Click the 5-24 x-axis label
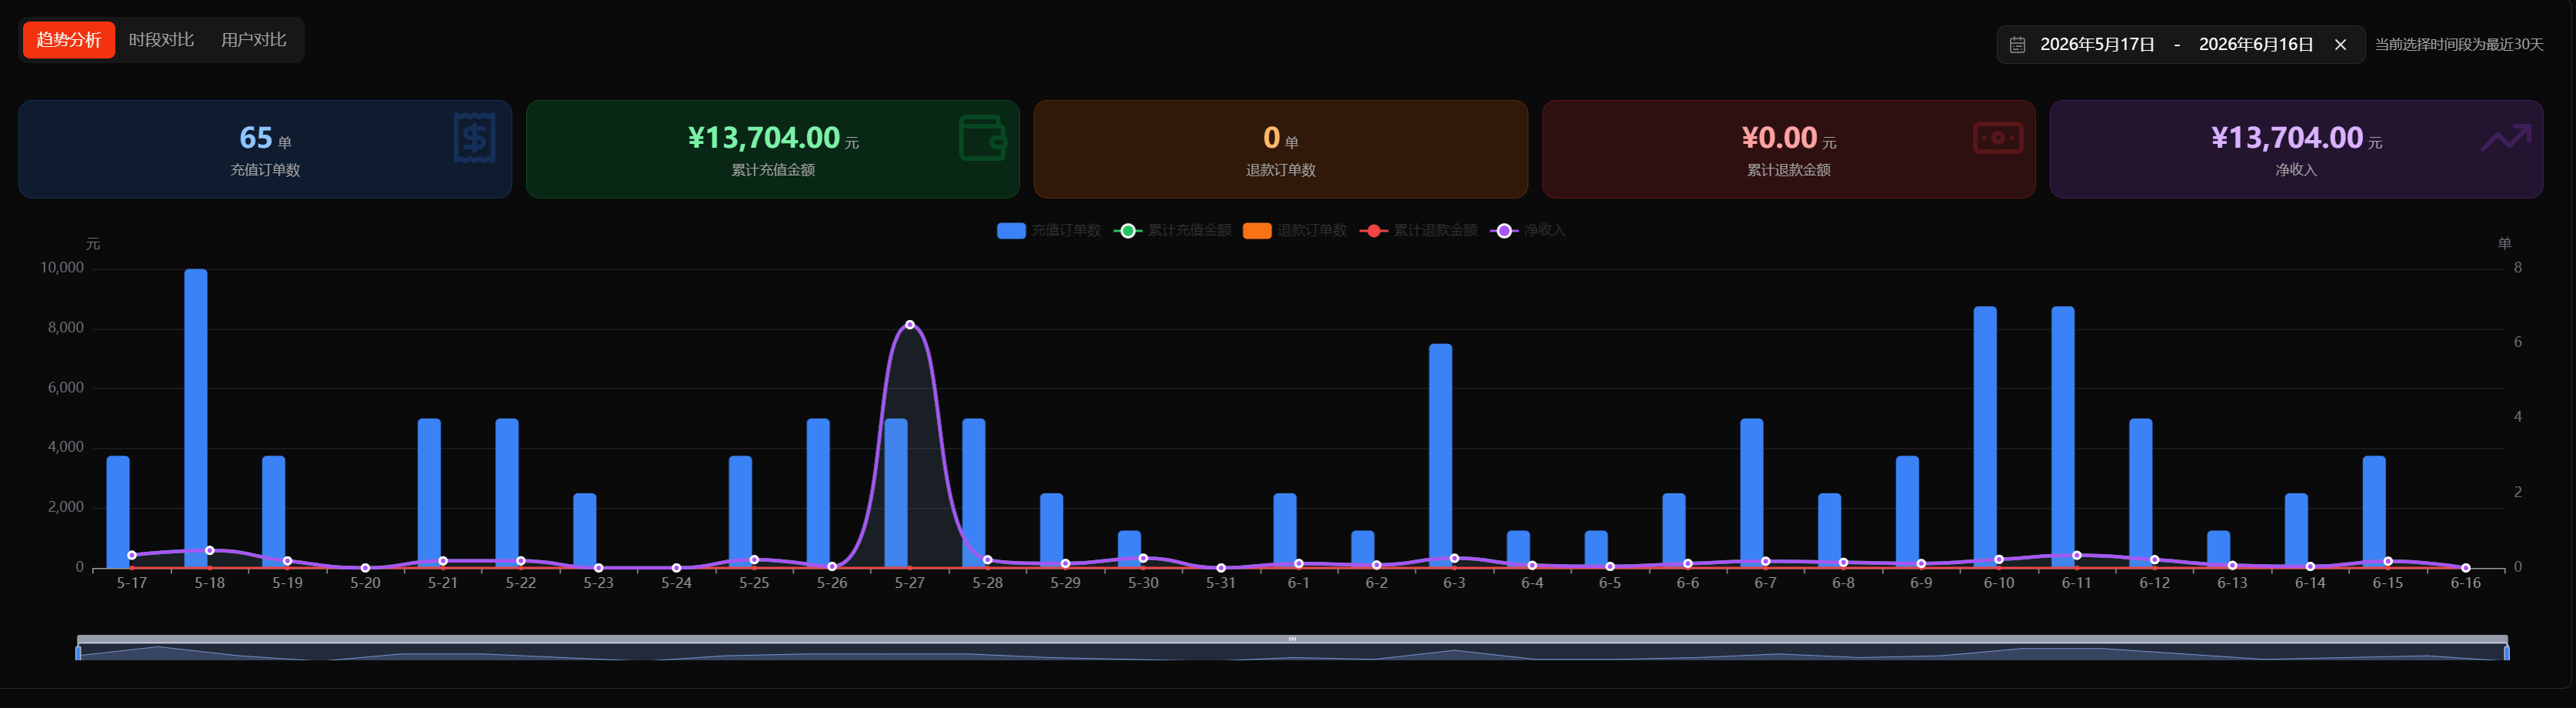Screen dimensions: 2576x708 tap(676, 583)
